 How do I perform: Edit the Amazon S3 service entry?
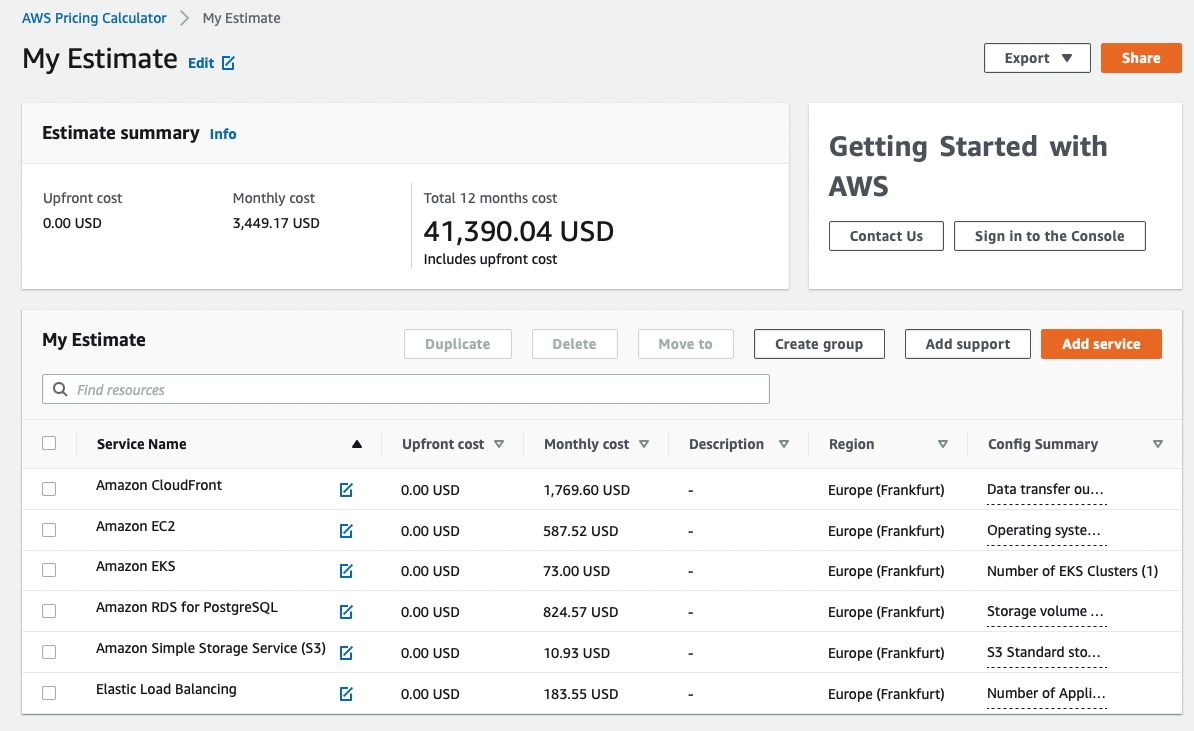coord(346,653)
